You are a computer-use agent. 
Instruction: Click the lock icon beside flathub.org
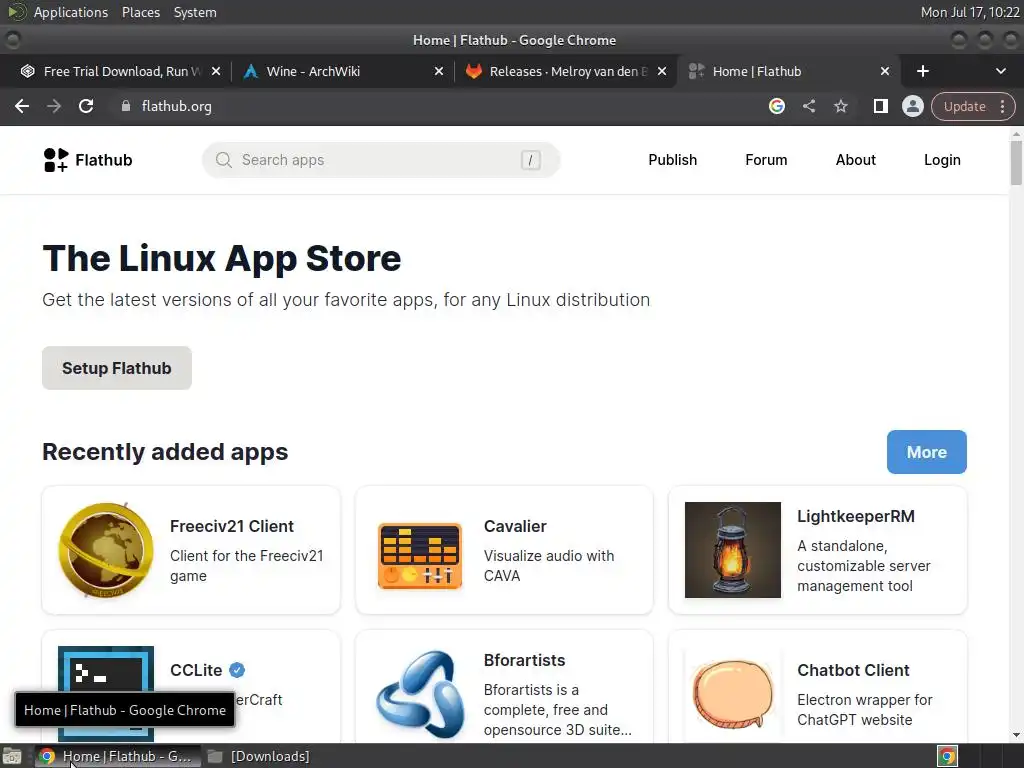click(126, 106)
